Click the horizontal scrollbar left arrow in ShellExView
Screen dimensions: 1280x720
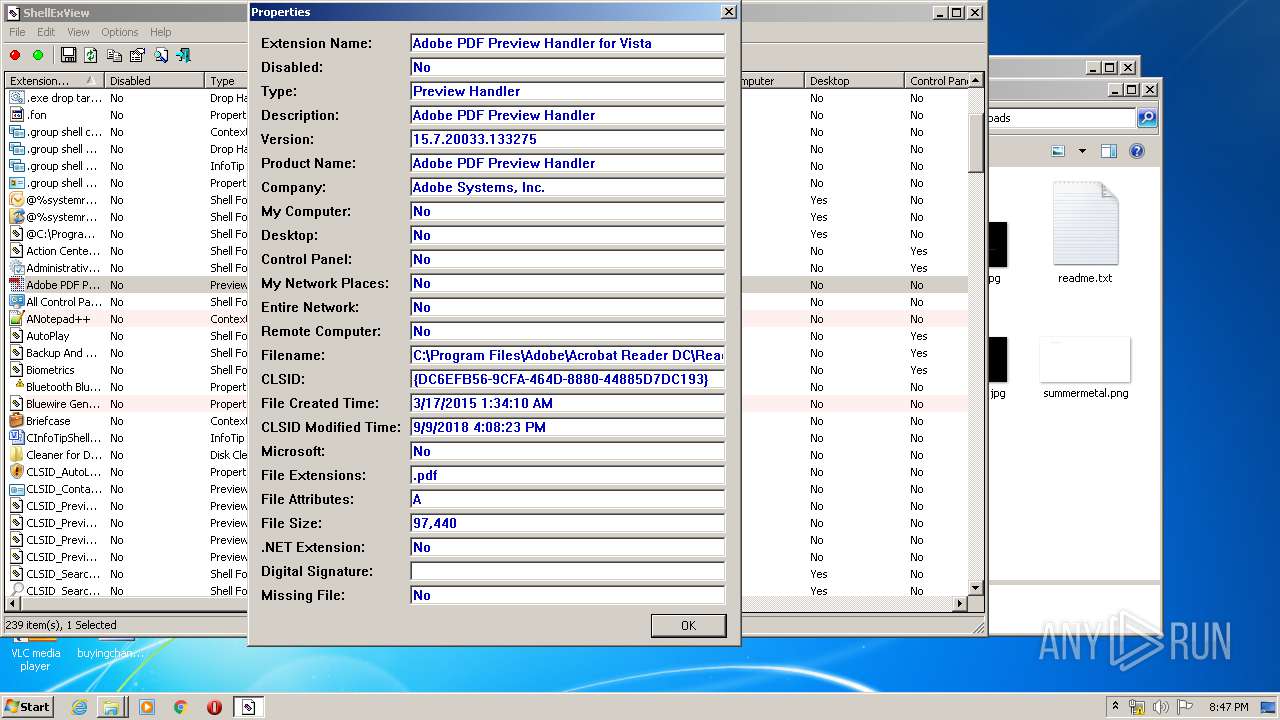pyautogui.click(x=13, y=604)
